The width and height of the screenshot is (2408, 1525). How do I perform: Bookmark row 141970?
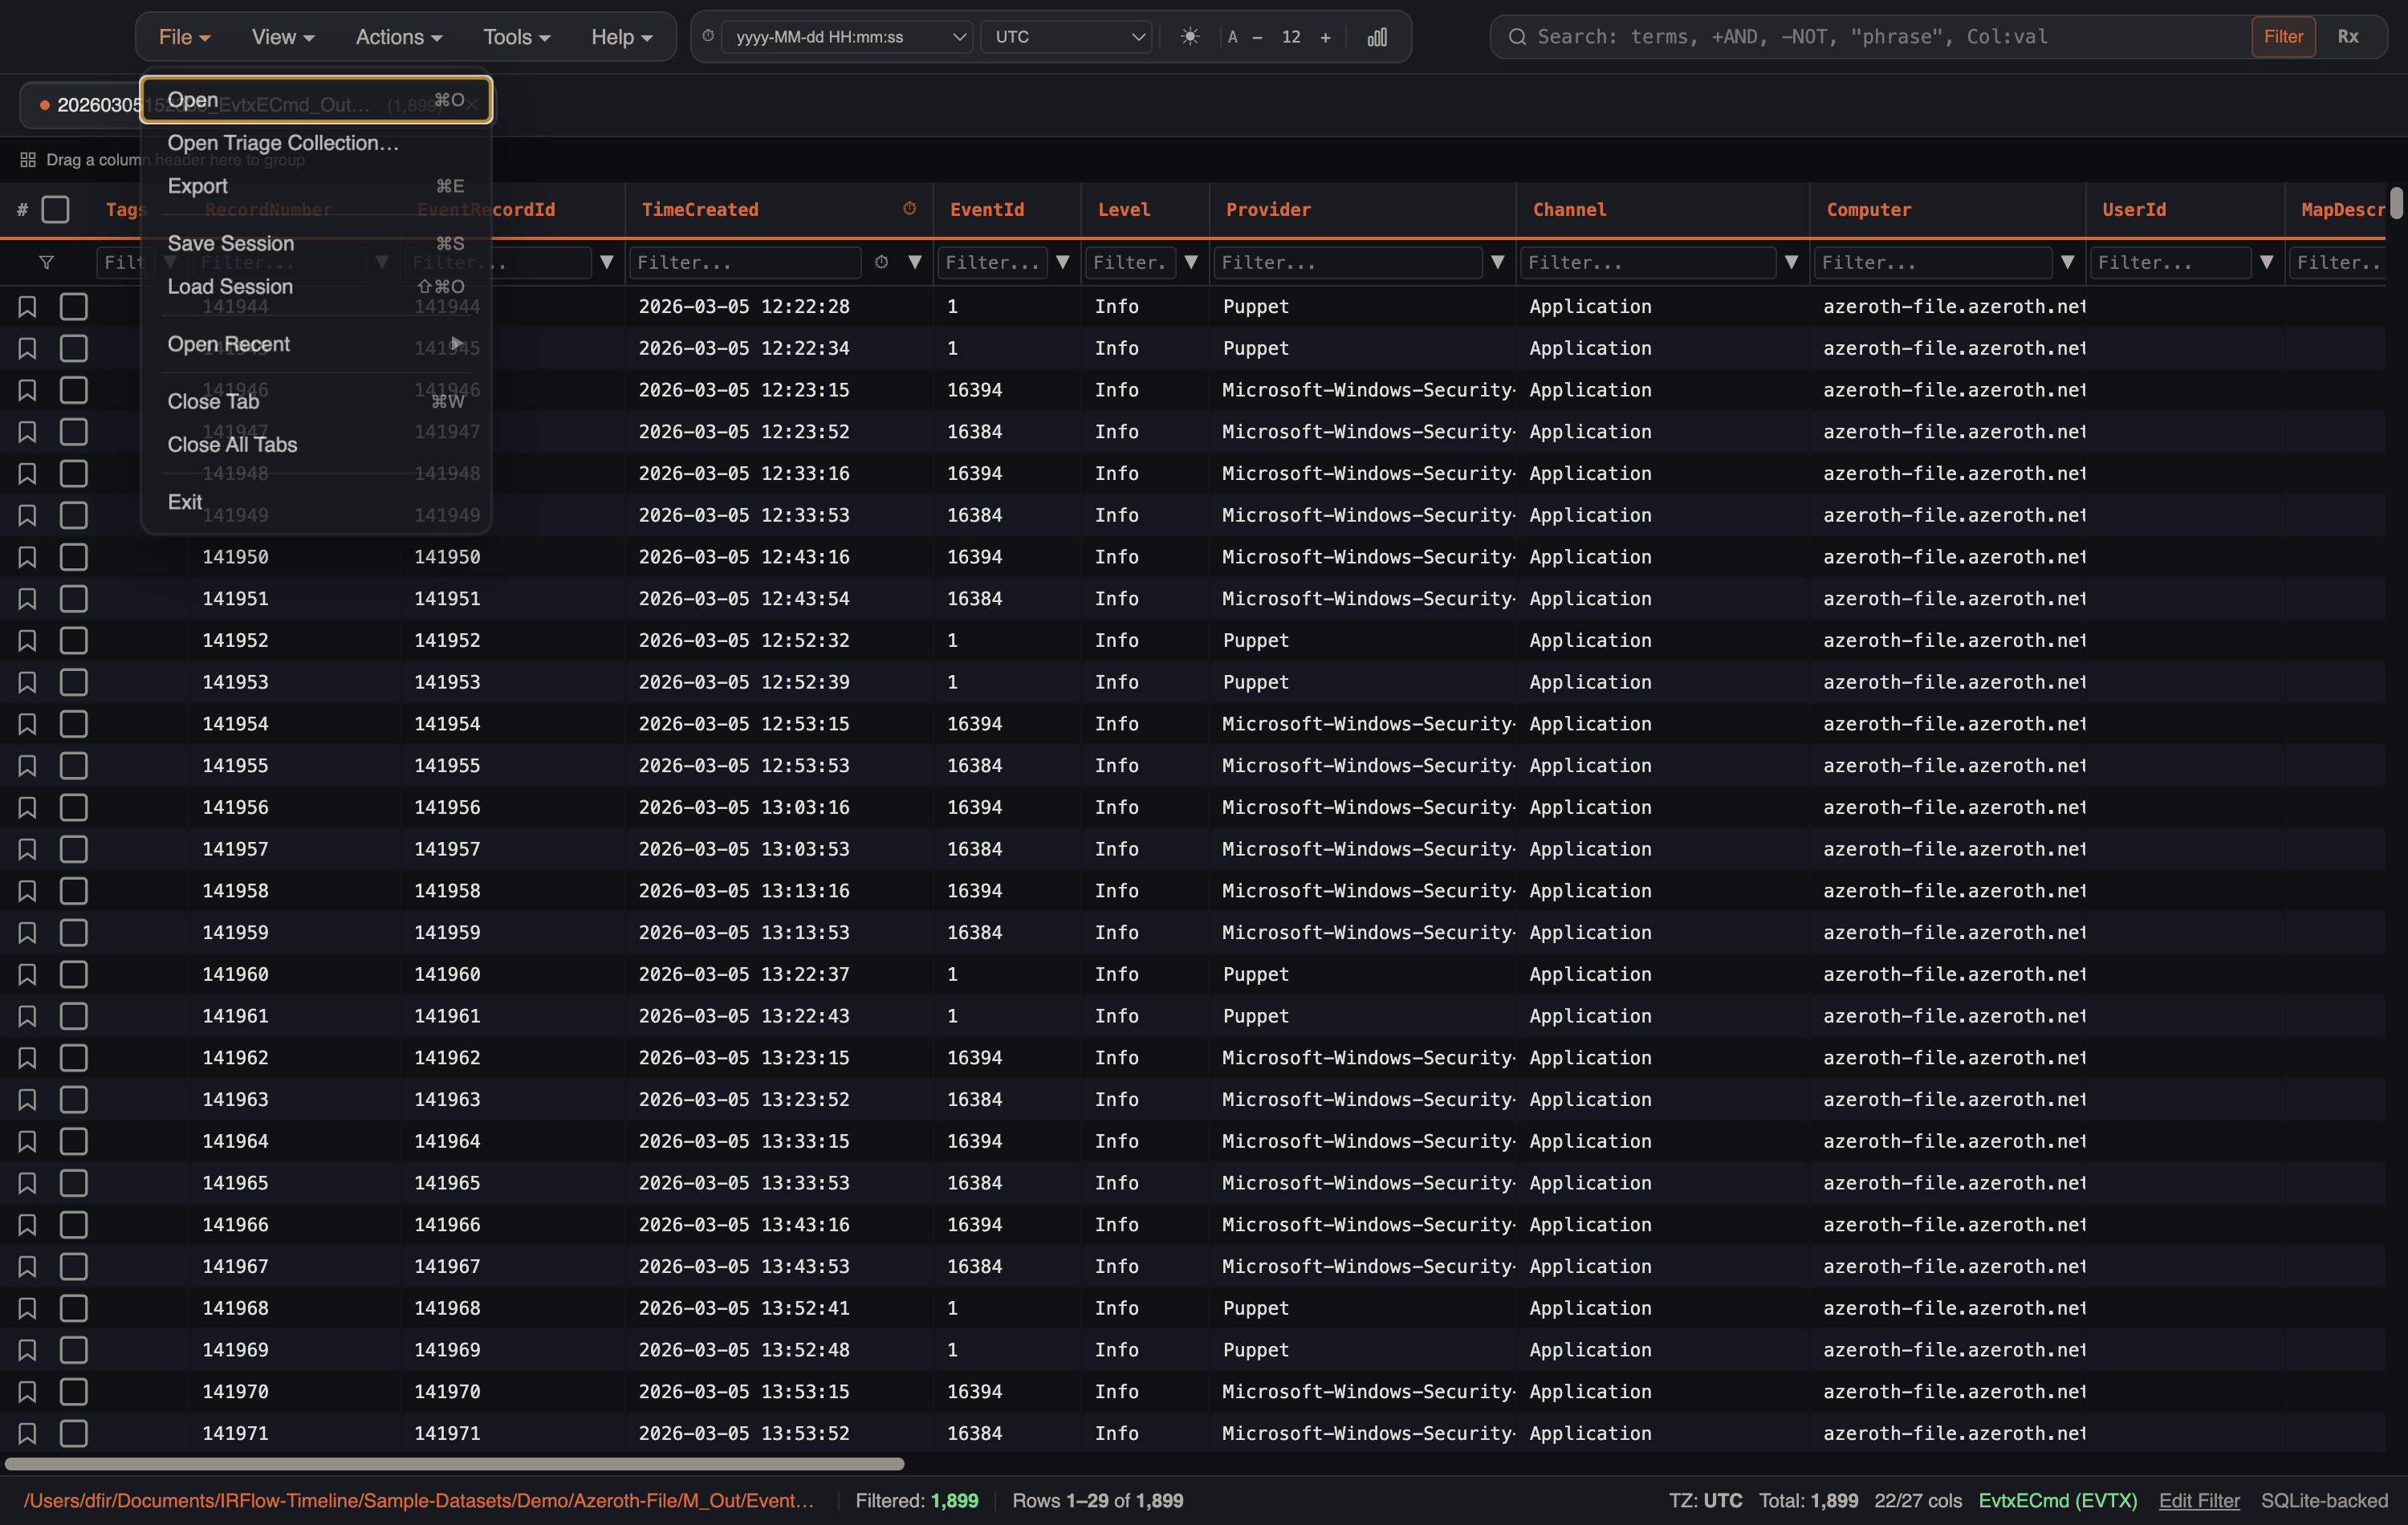pyautogui.click(x=27, y=1392)
